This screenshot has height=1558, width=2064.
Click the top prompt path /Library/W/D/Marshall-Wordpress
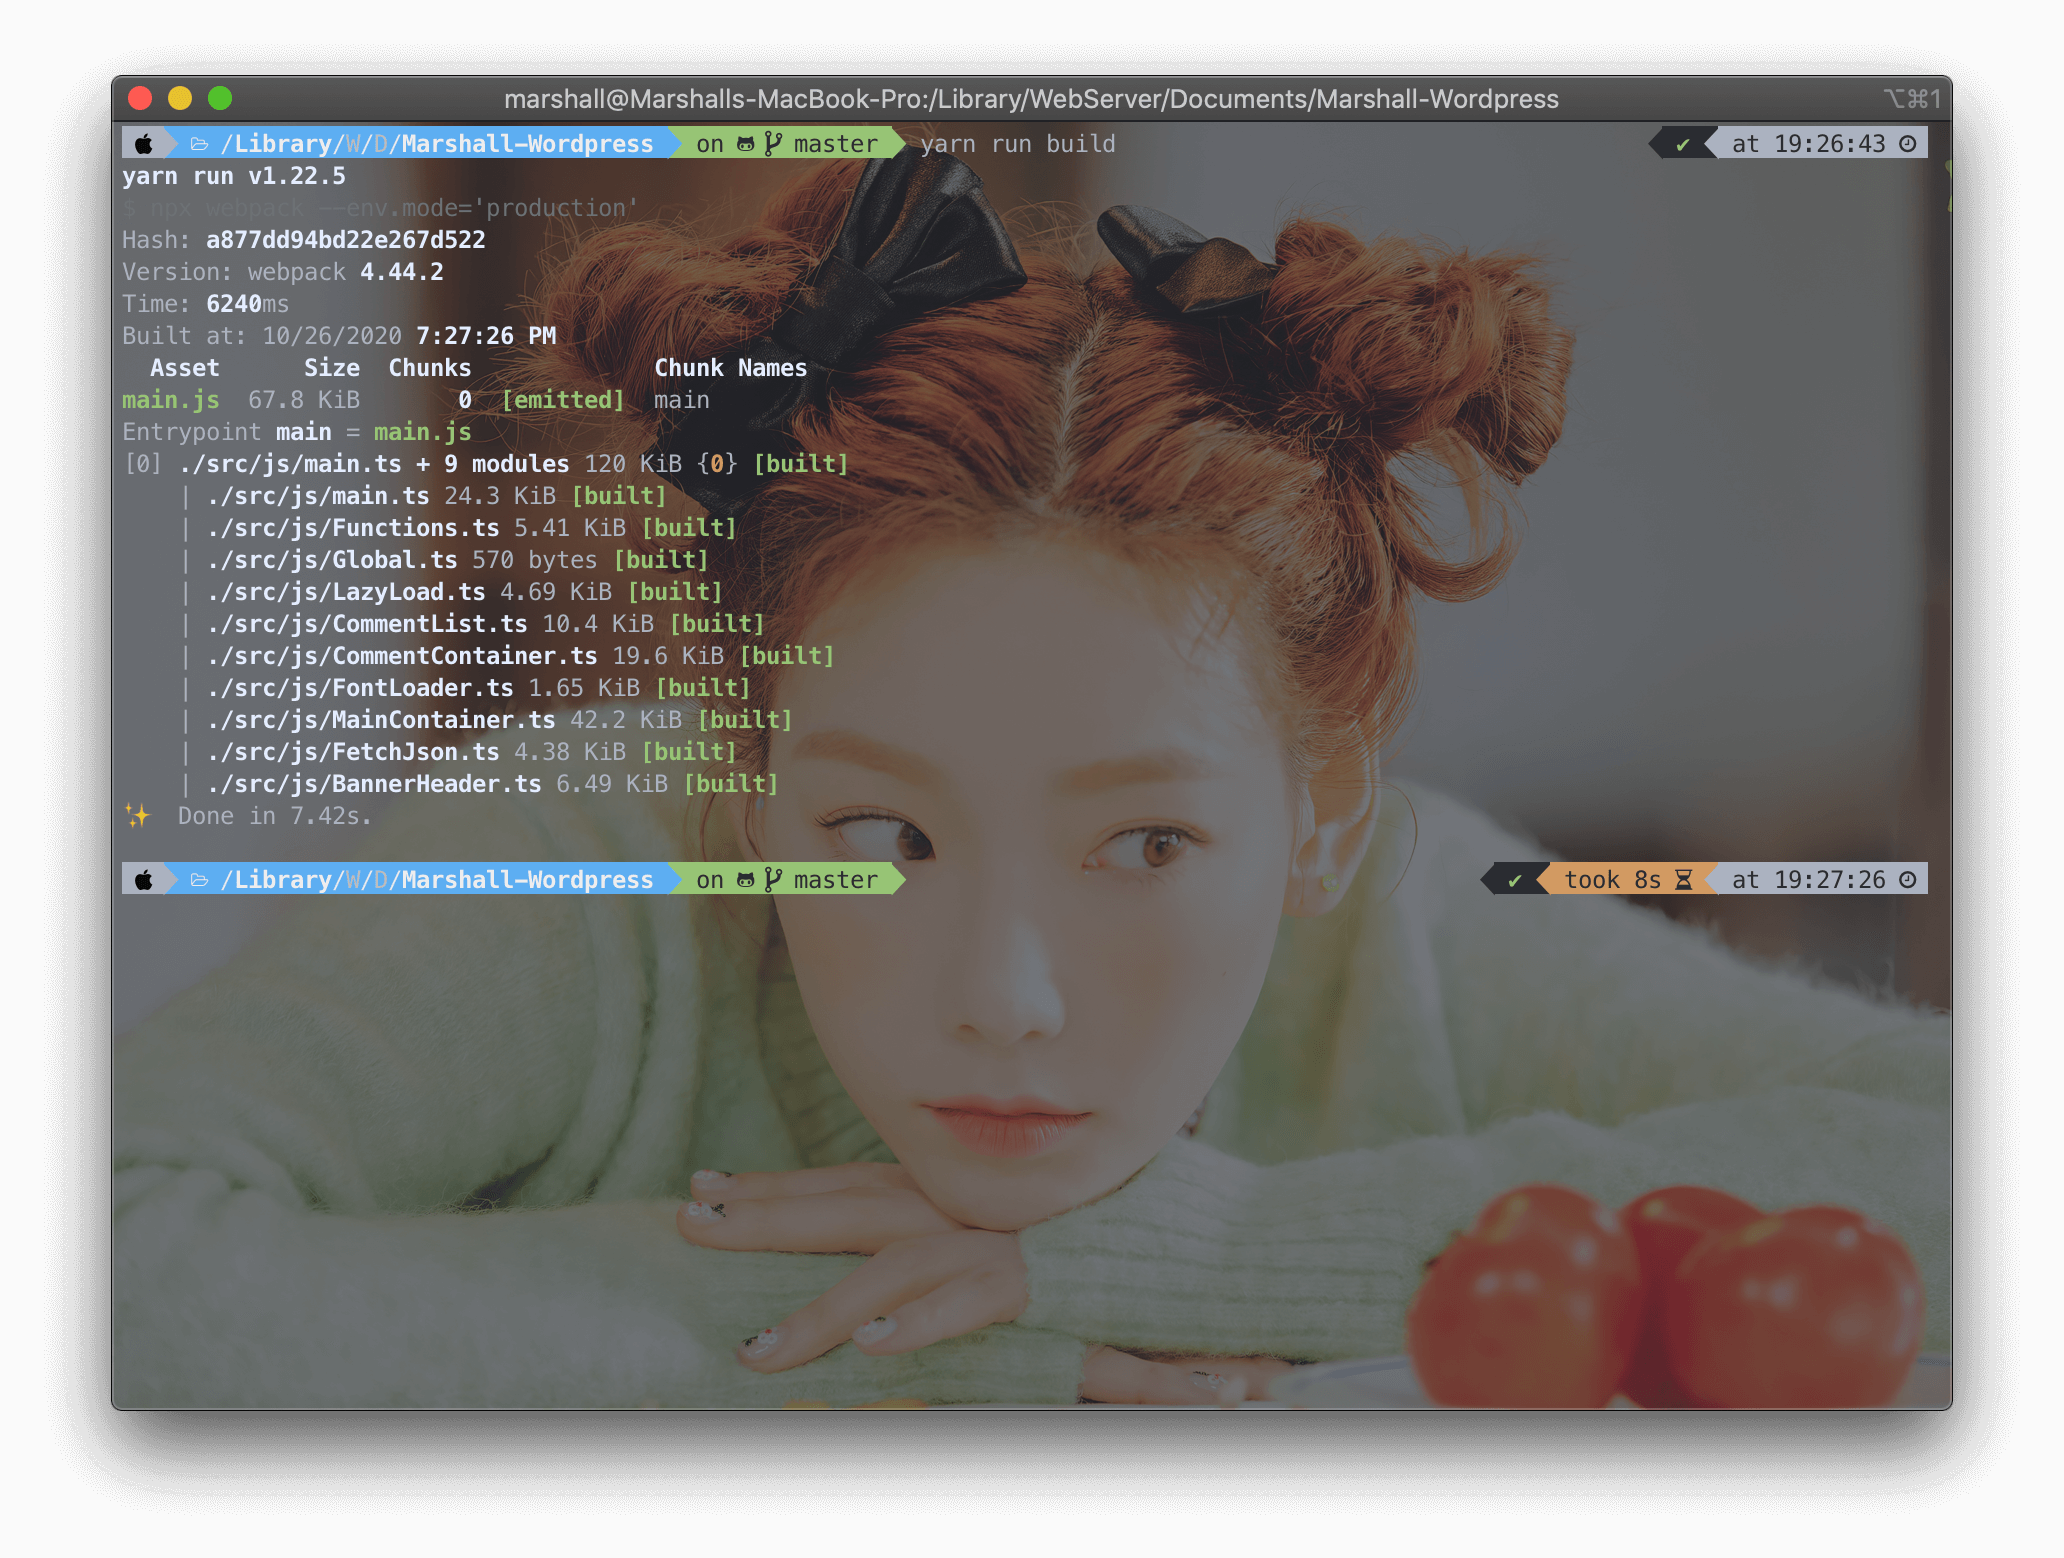tap(437, 144)
